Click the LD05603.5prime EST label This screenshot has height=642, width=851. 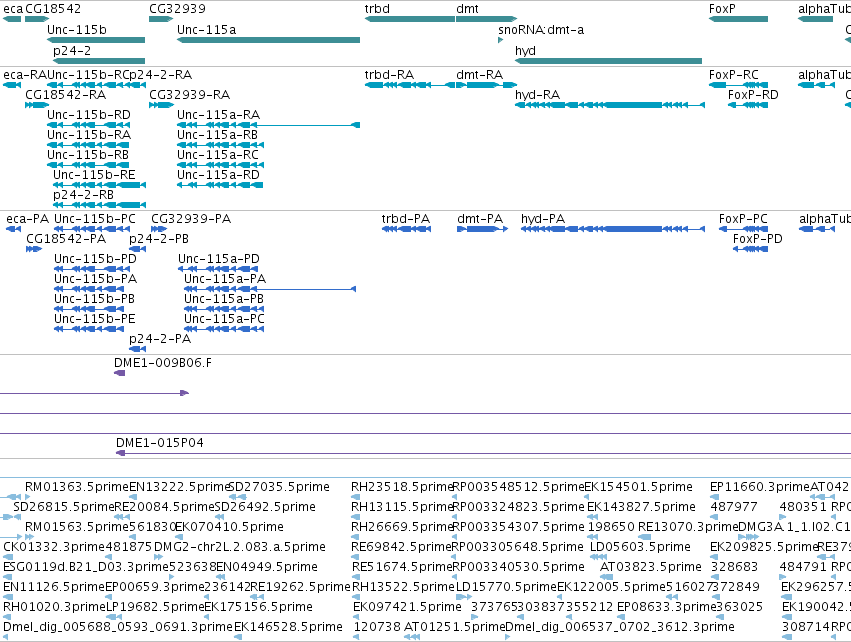click(640, 547)
